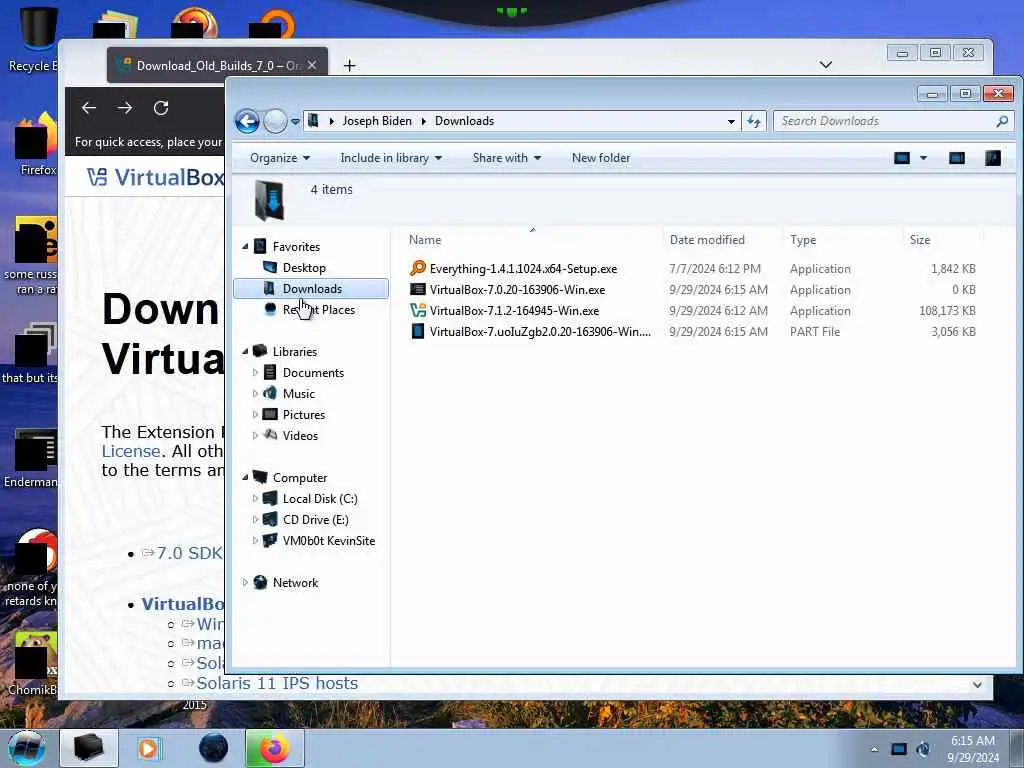Click the Firefox forward arrow button
Image resolution: width=1024 pixels, height=768 pixels.
pyautogui.click(x=125, y=108)
